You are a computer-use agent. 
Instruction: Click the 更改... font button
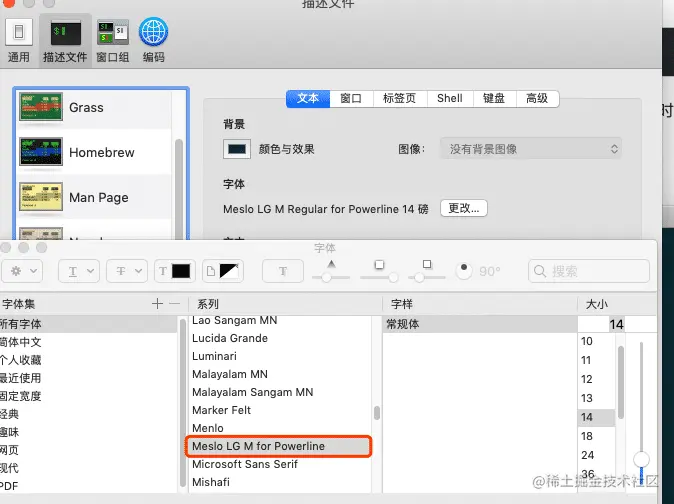[x=464, y=208]
